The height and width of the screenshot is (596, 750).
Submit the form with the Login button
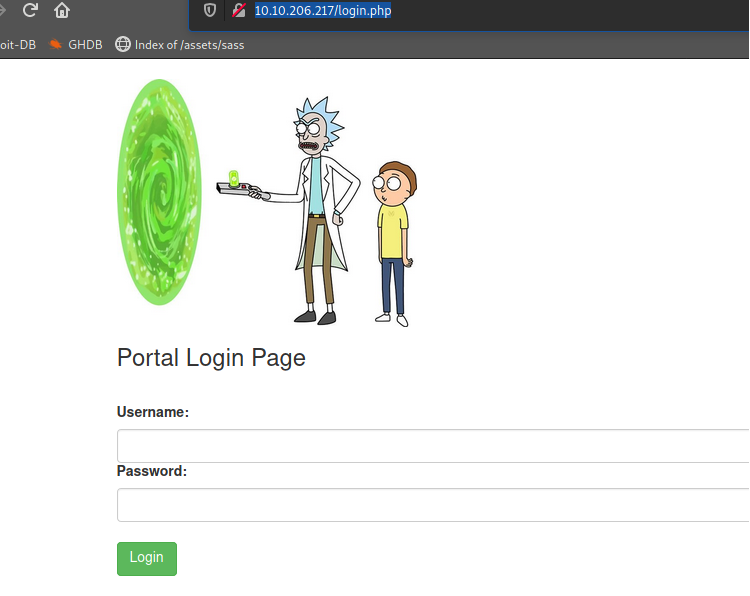click(147, 559)
